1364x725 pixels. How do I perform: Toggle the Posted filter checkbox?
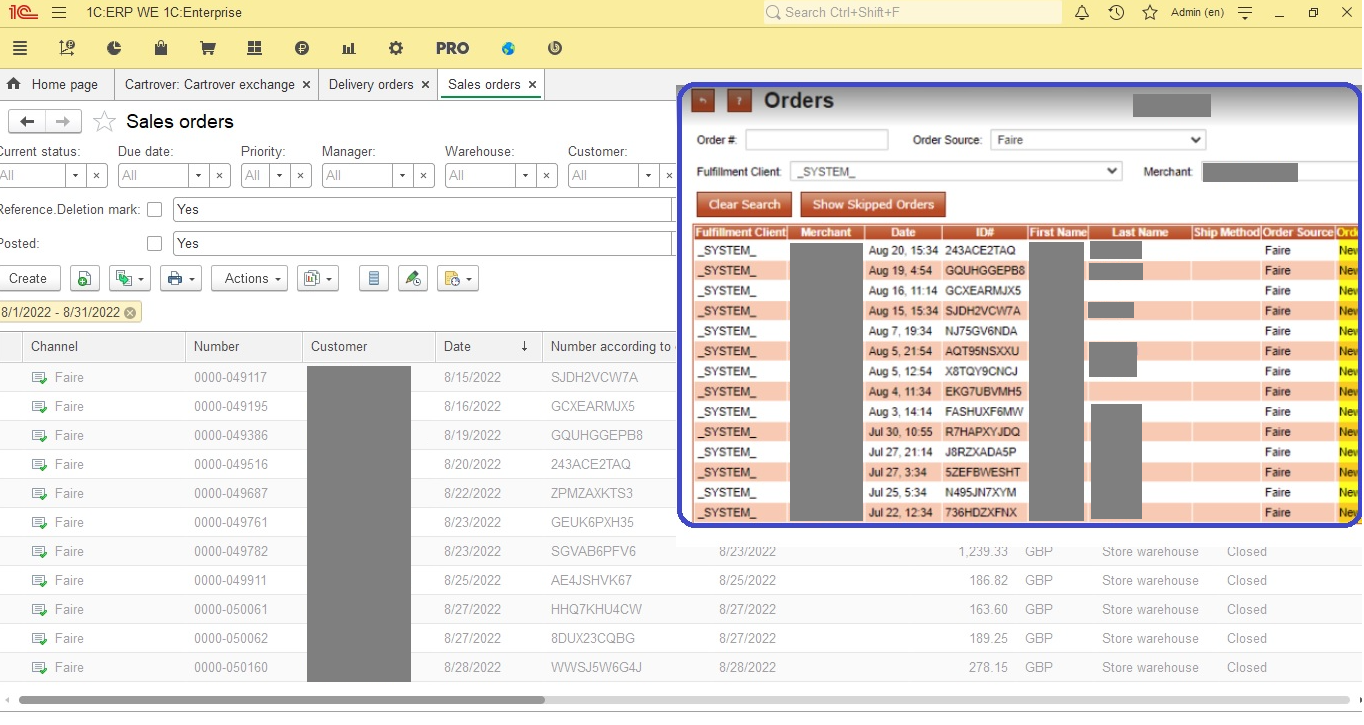coord(154,243)
